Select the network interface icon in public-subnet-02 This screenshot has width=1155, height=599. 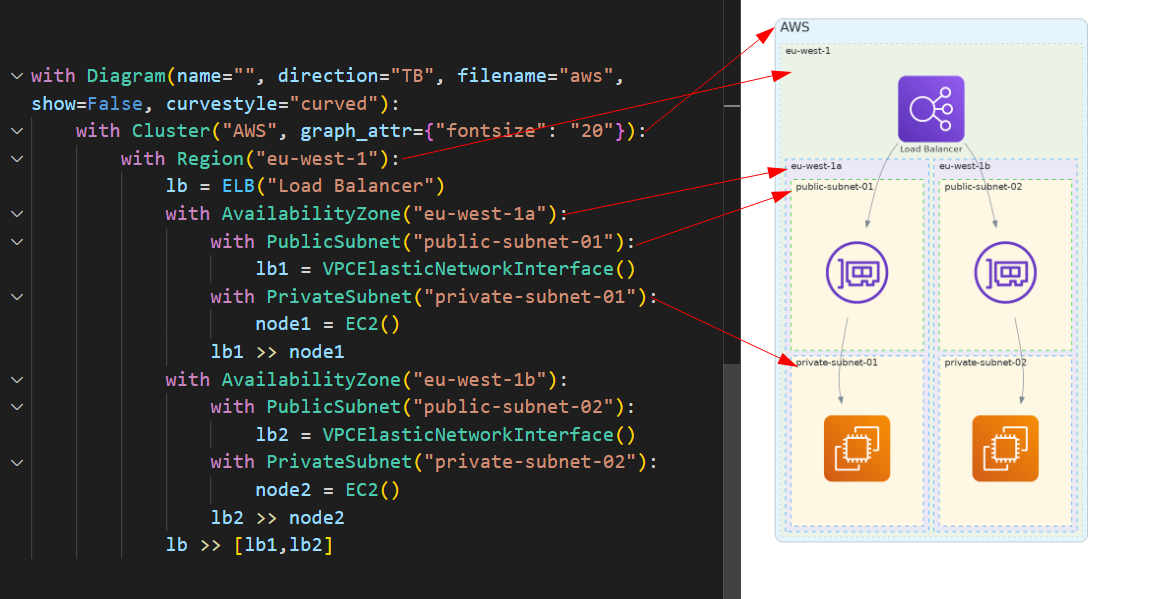(1005, 271)
